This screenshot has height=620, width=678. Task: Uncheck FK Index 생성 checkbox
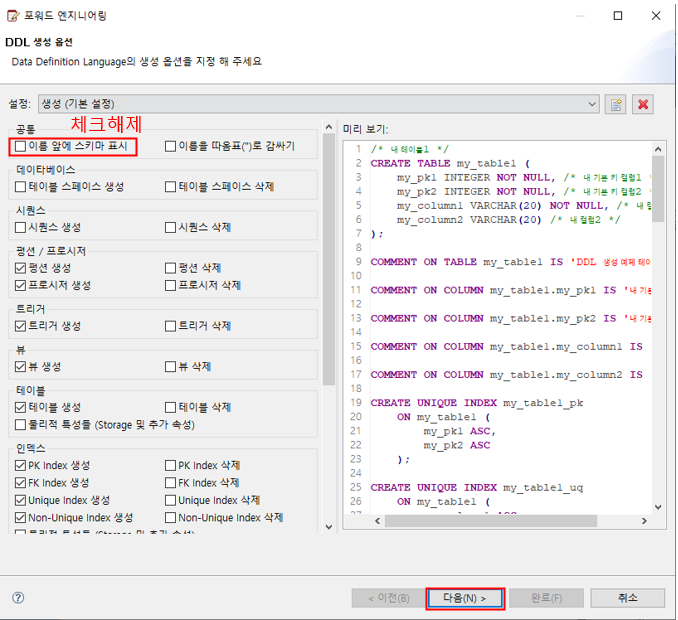click(20, 483)
